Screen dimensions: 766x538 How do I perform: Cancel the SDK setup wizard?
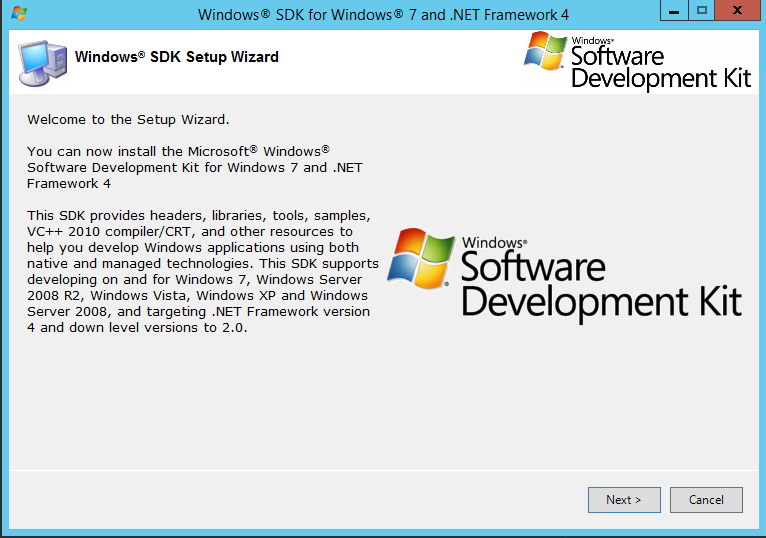pos(706,499)
